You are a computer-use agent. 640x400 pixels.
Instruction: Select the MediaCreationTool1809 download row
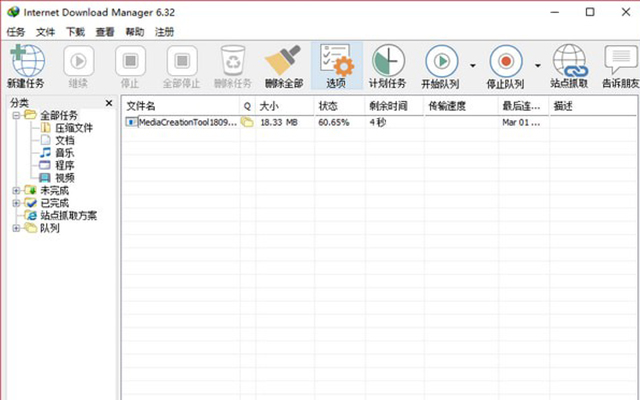pos(380,122)
